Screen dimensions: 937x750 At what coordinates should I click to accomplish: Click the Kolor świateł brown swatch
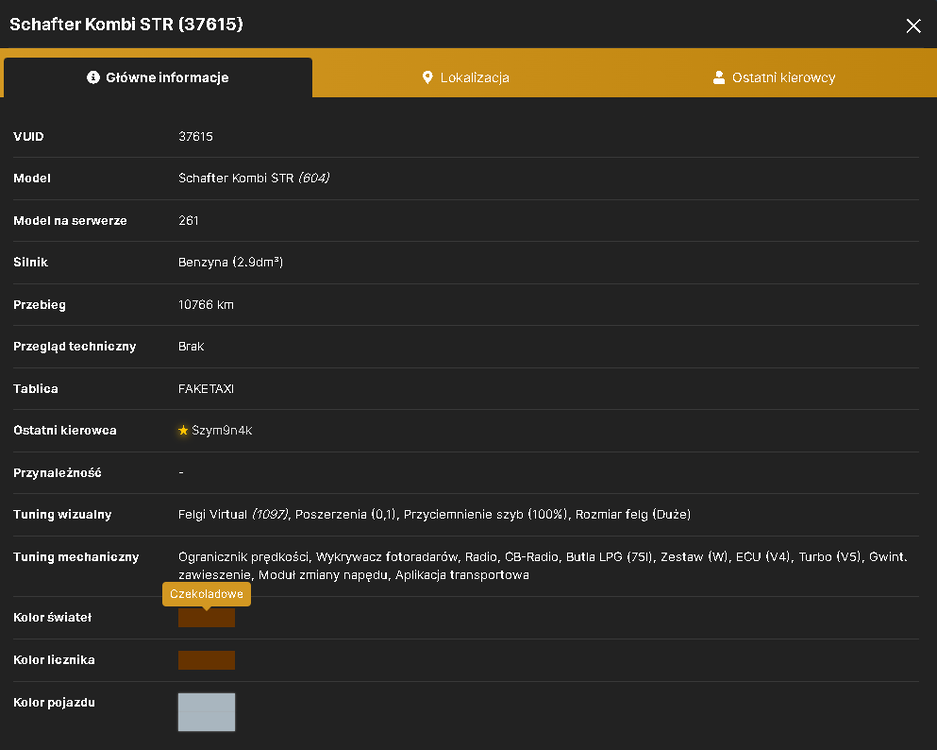click(206, 618)
